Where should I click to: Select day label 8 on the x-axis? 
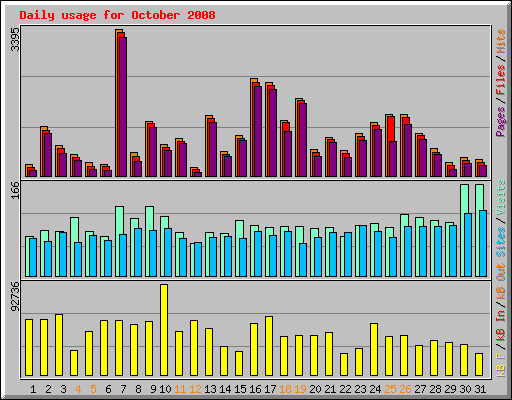(x=138, y=389)
